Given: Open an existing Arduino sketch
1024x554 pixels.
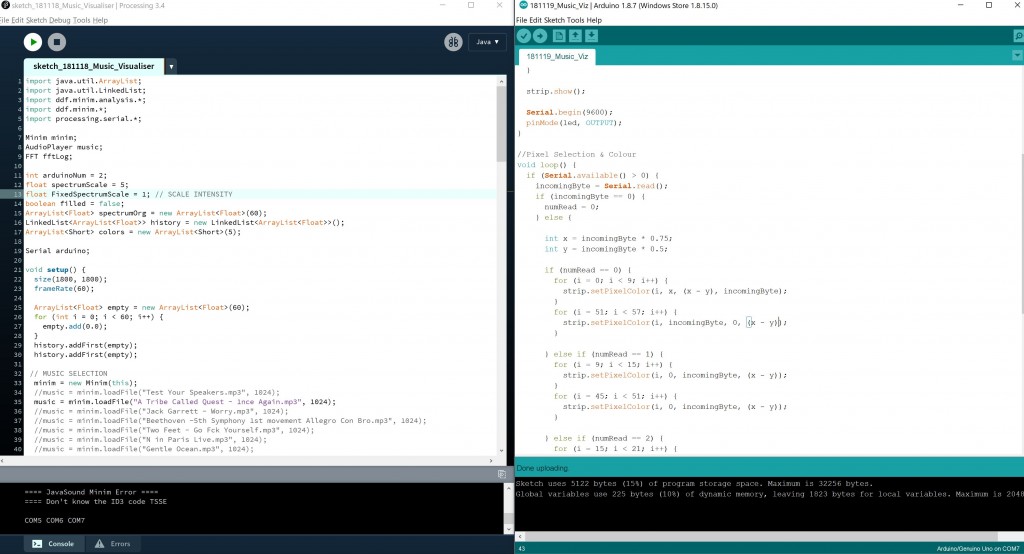Looking at the screenshot, I should point(576,36).
